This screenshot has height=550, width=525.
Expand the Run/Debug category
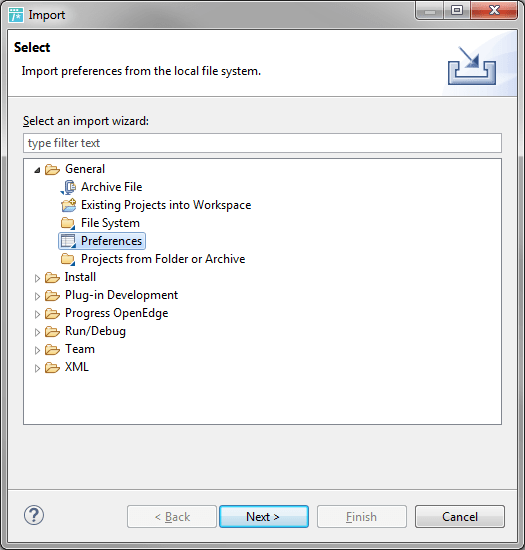pos(37,332)
